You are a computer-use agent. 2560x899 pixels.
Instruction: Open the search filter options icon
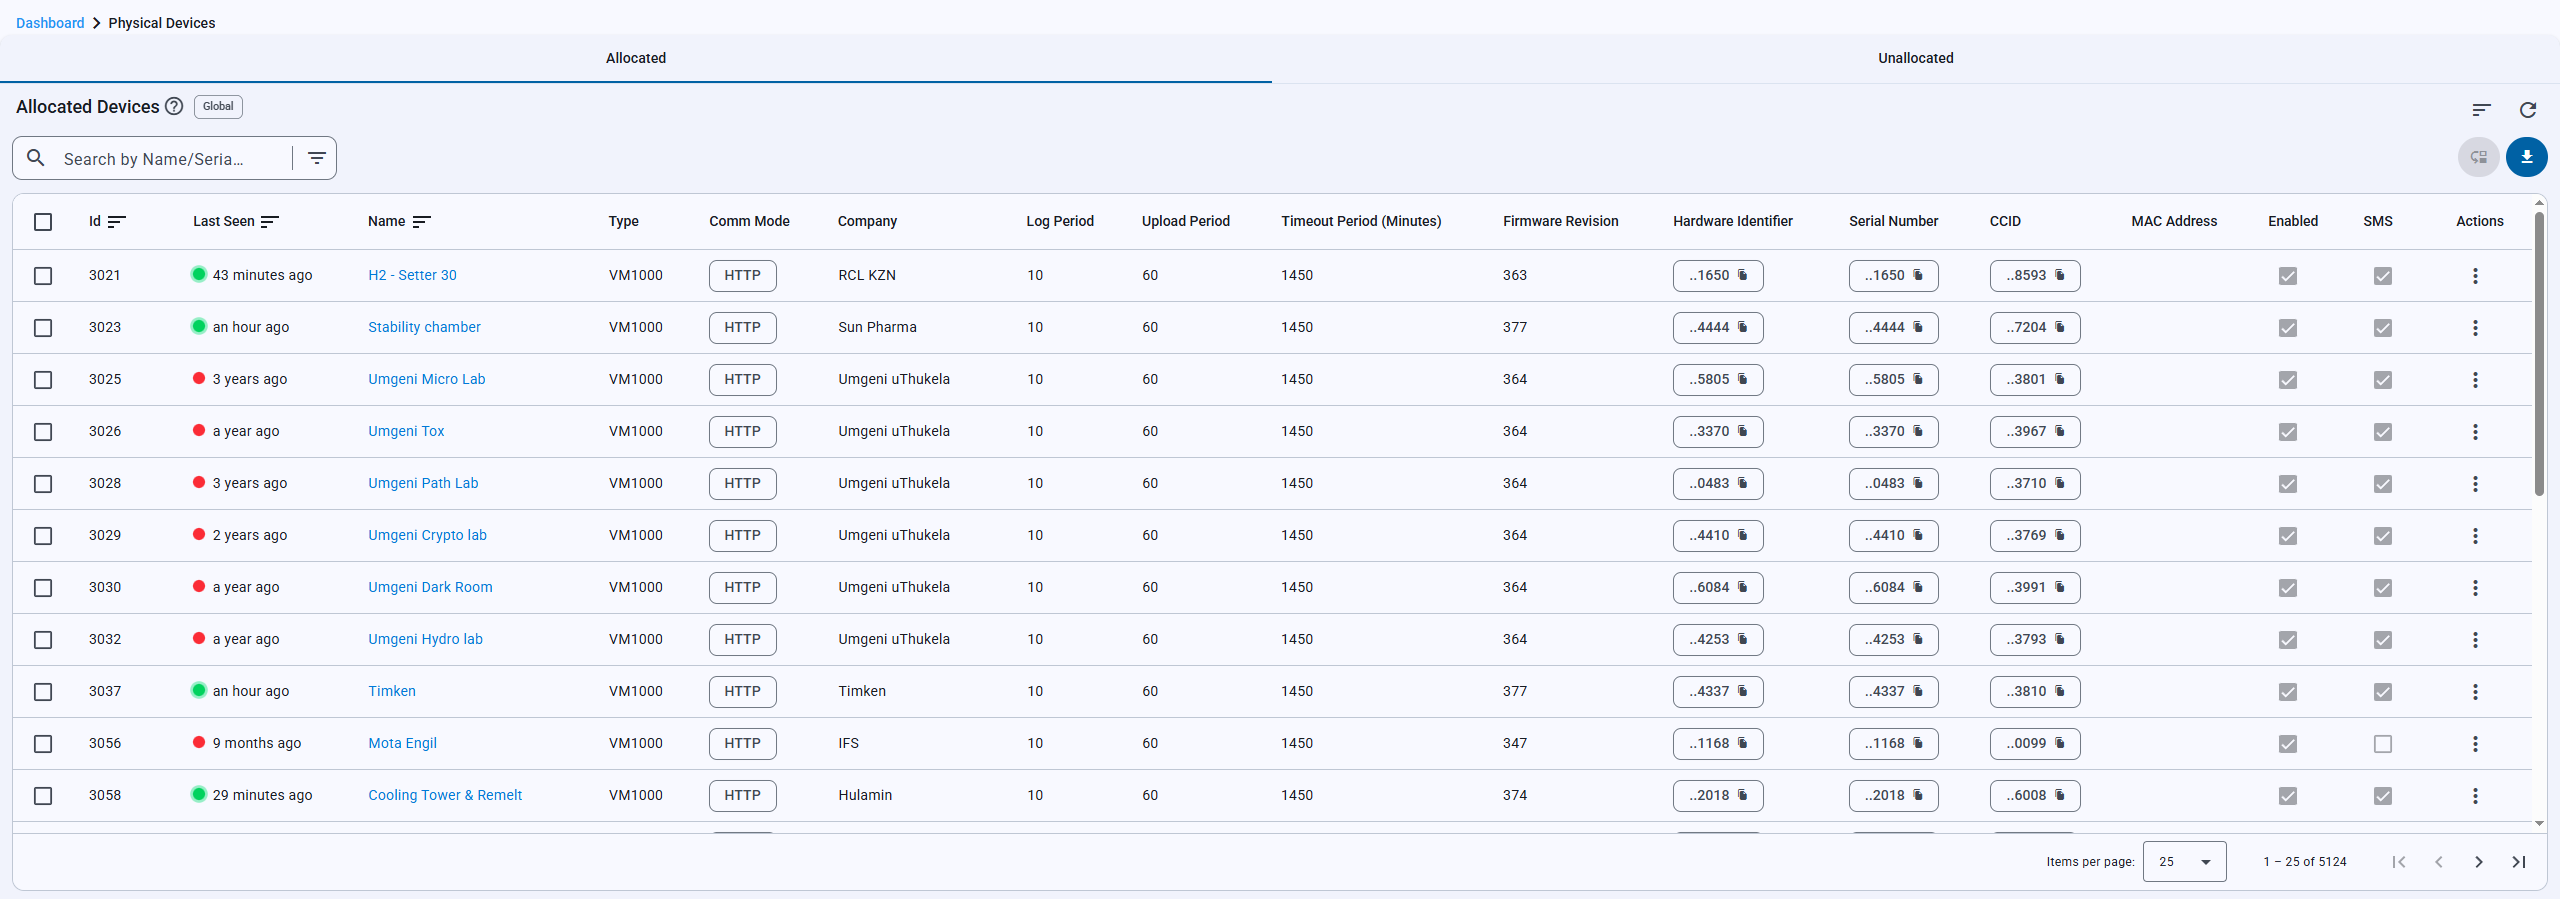[316, 158]
